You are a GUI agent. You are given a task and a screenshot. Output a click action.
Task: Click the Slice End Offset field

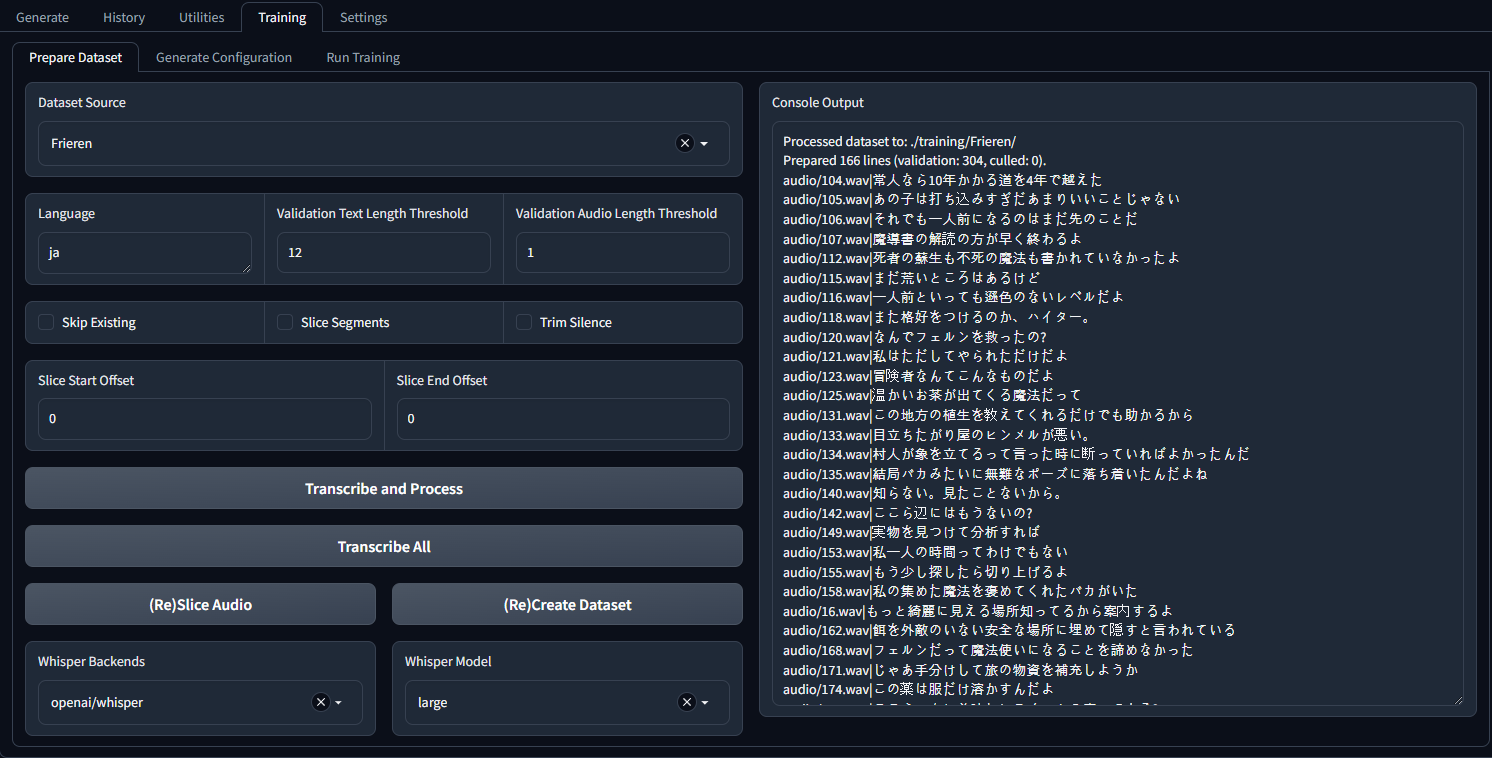click(x=563, y=419)
